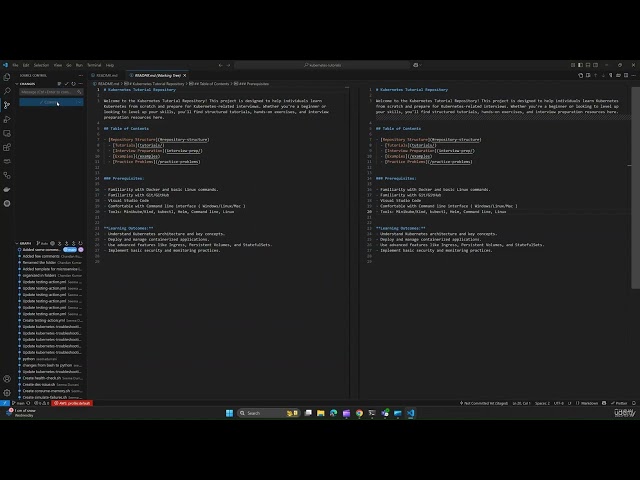This screenshot has width=640, height=480.
Task: Open the Terminal menu
Action: (x=94, y=65)
